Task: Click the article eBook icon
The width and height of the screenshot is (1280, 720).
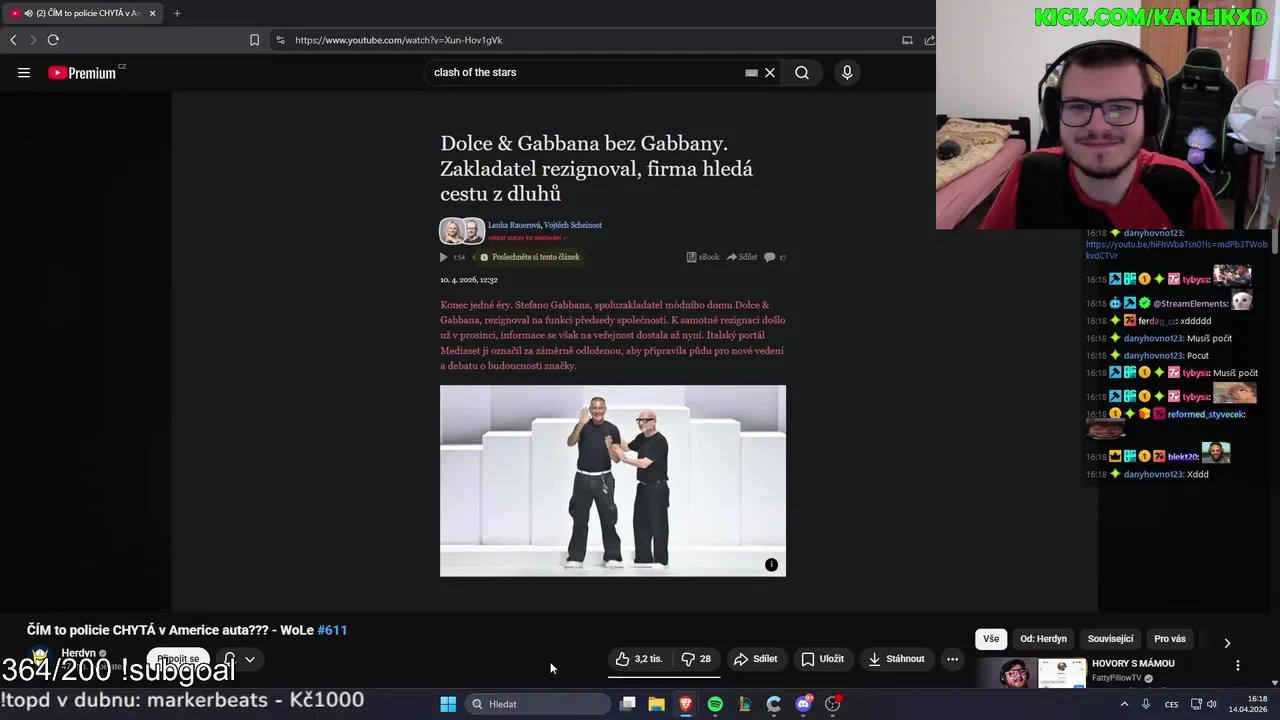Action: pyautogui.click(x=691, y=257)
